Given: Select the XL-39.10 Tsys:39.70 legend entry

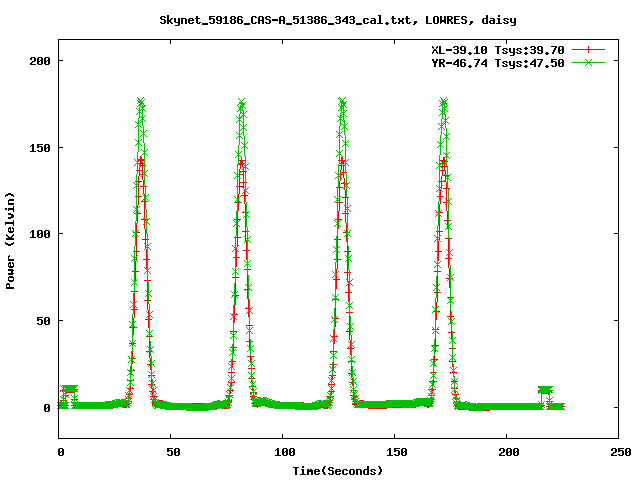Looking at the screenshot, I should 498,50.
